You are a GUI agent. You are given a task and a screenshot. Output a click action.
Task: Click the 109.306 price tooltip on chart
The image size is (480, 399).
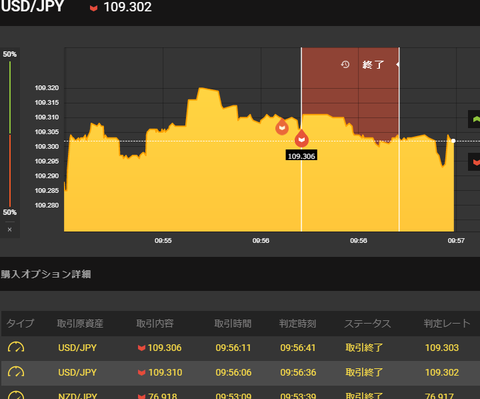[x=301, y=156]
